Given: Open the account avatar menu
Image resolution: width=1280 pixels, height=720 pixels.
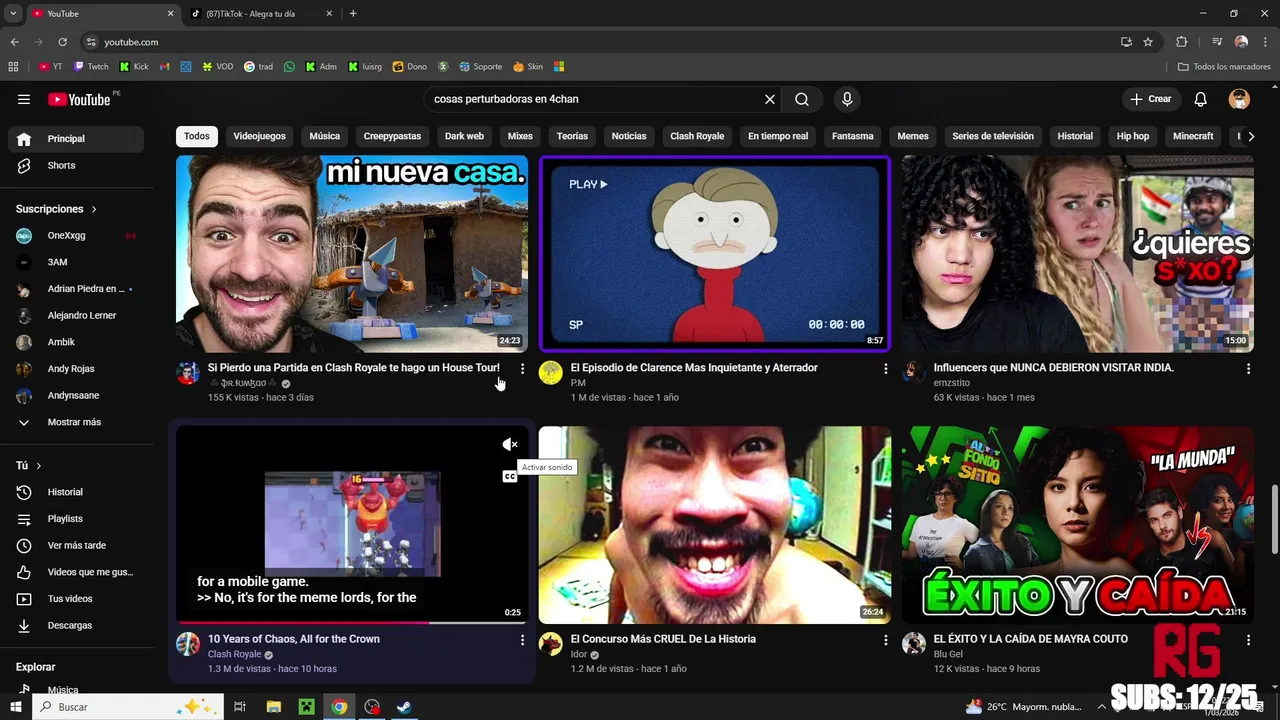Looking at the screenshot, I should [x=1239, y=99].
